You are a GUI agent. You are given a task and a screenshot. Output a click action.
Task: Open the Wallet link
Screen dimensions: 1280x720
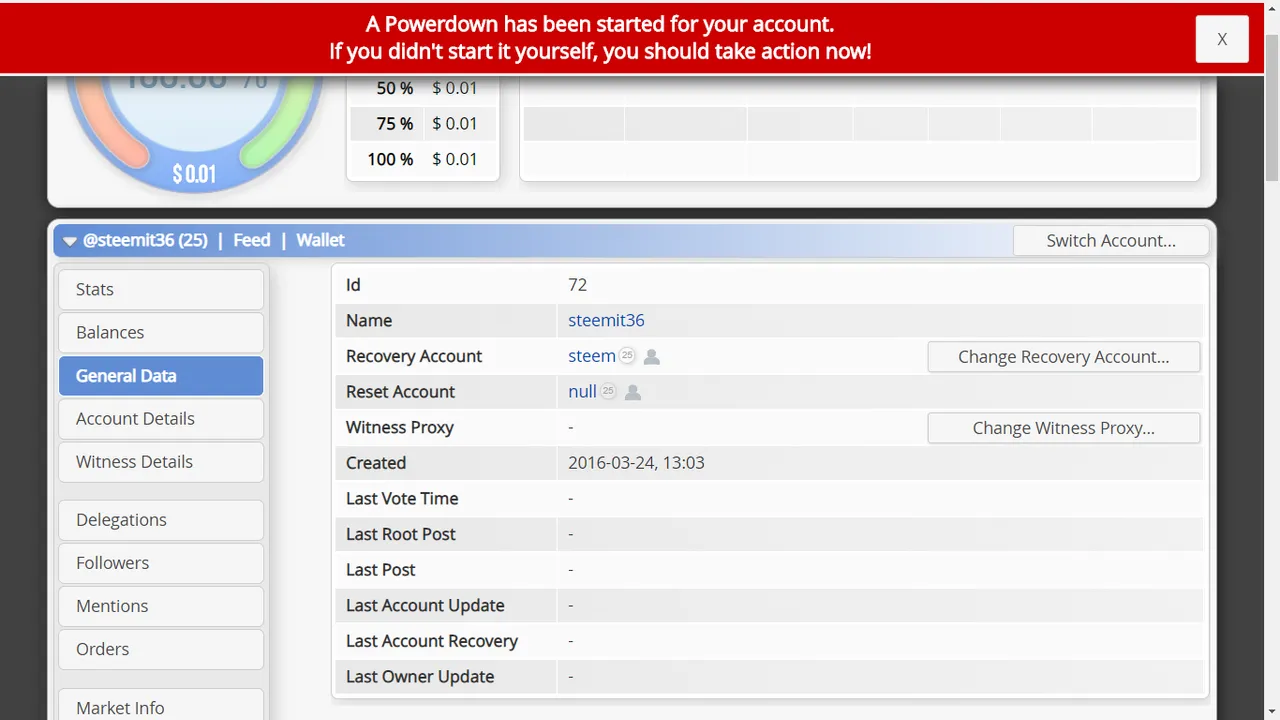tap(320, 240)
